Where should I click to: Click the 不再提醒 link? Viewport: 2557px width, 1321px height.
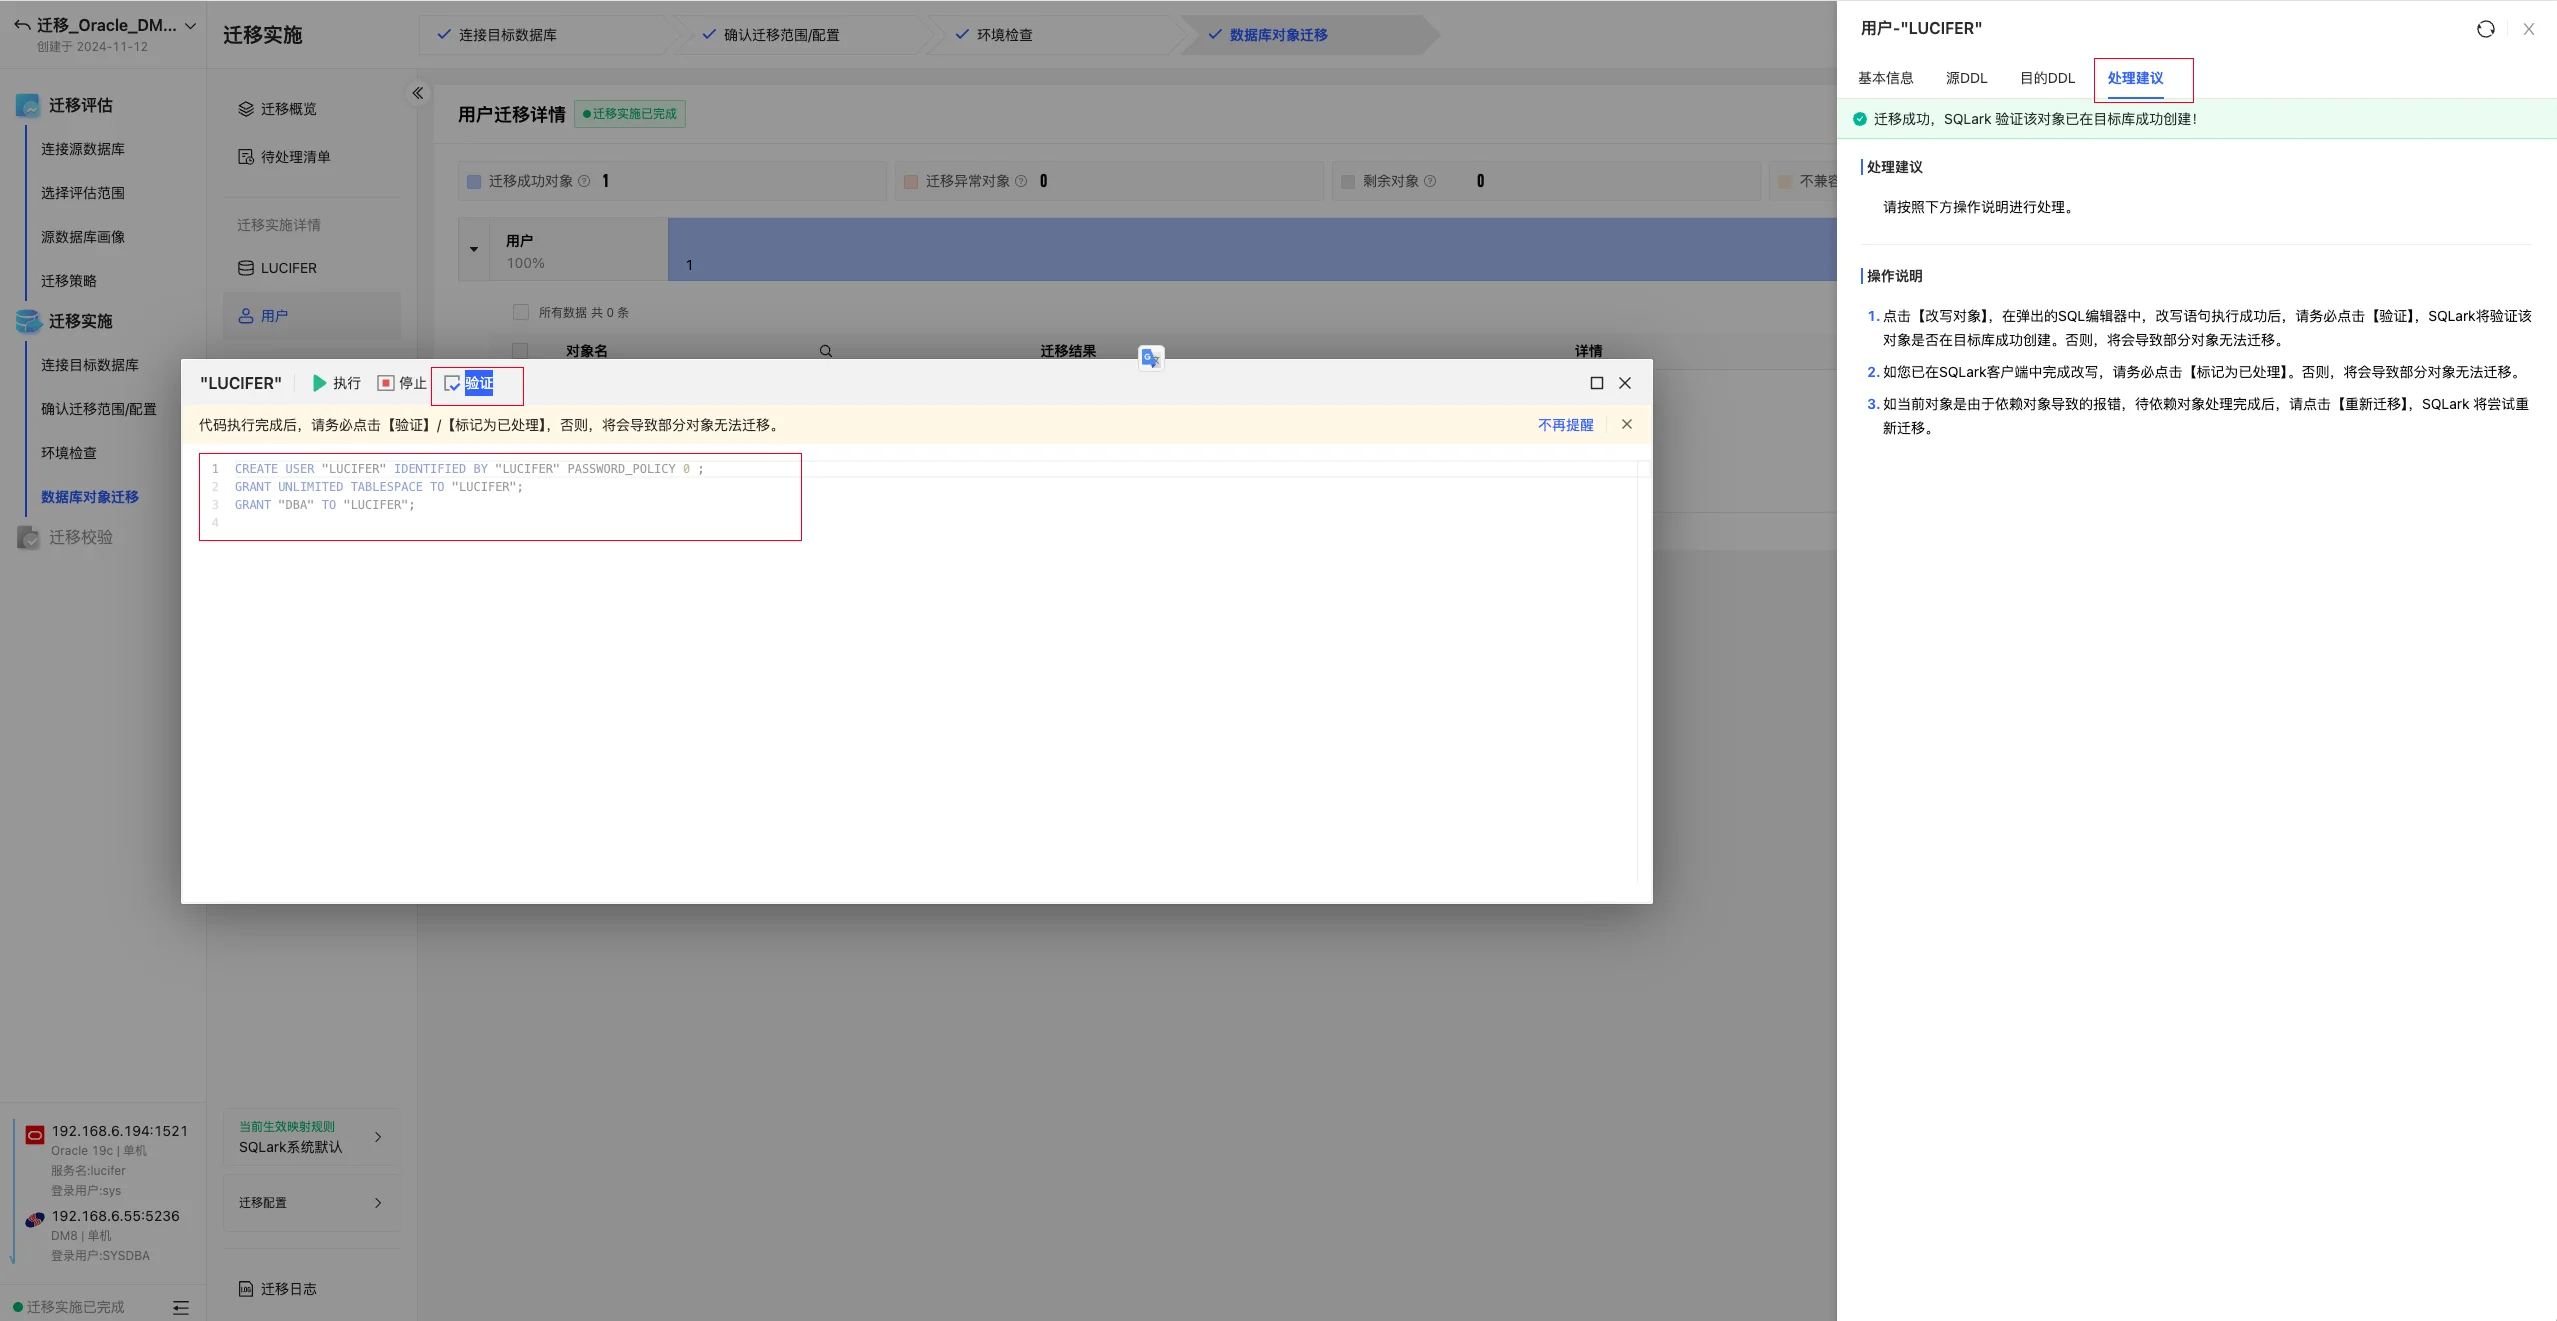tap(1565, 425)
